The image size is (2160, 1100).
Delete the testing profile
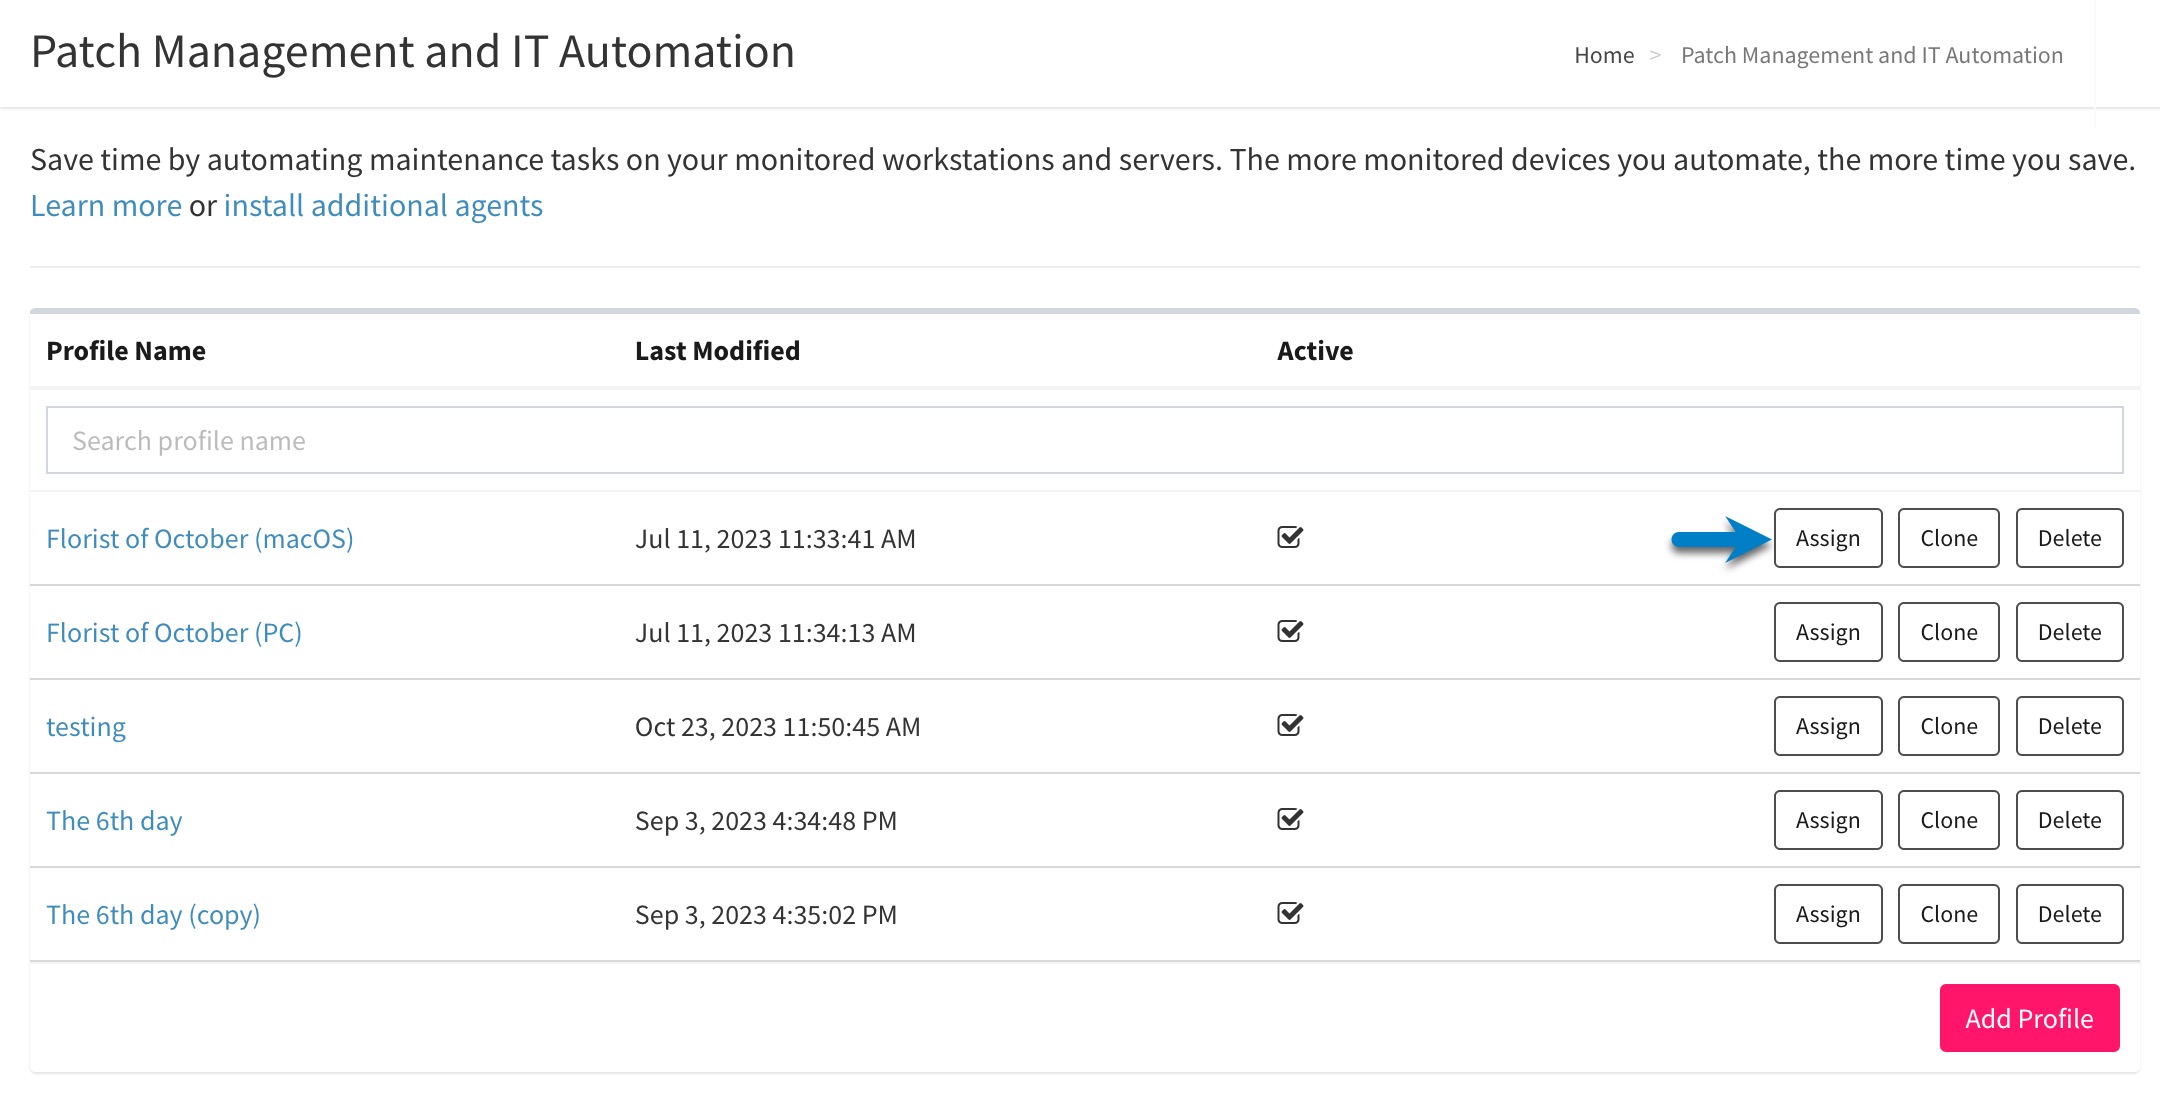click(x=2069, y=726)
